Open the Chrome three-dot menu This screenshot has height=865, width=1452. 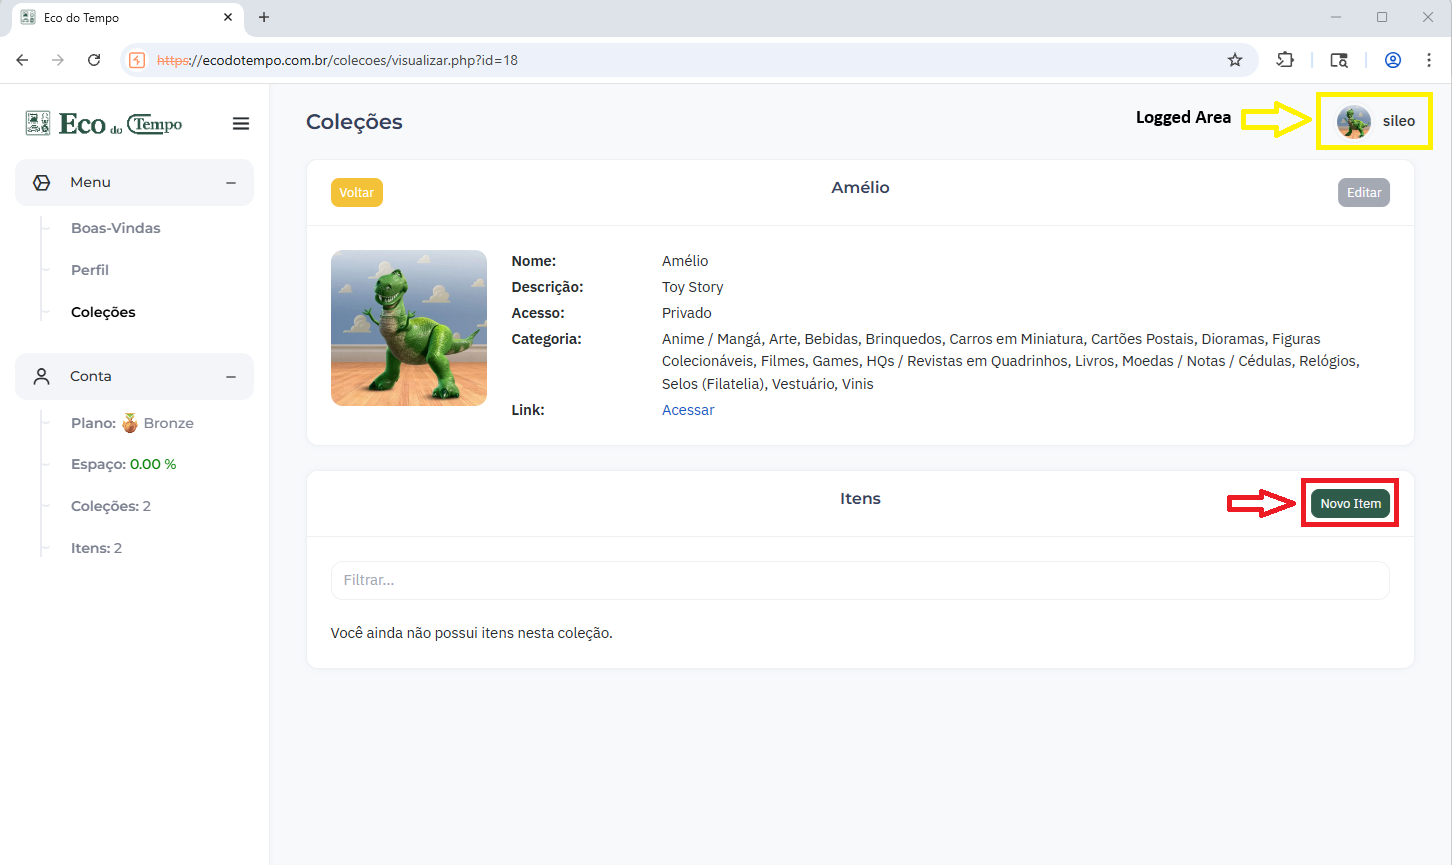tap(1429, 60)
